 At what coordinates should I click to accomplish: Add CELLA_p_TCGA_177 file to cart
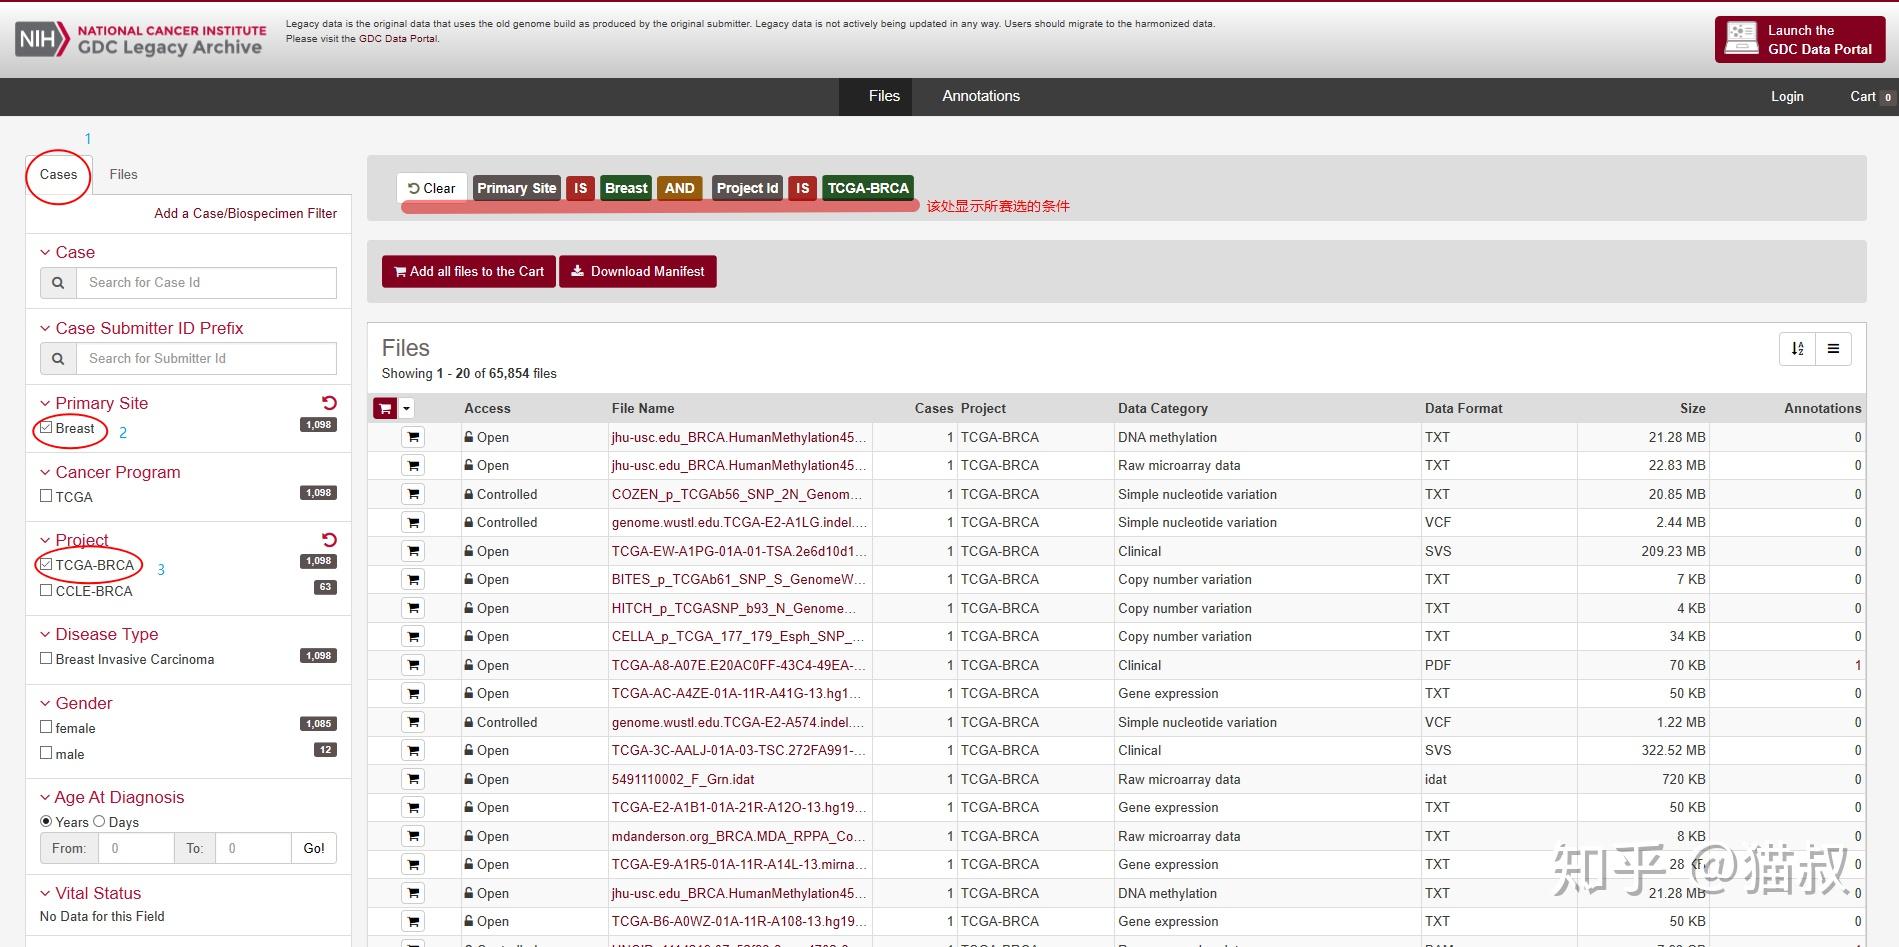click(413, 637)
